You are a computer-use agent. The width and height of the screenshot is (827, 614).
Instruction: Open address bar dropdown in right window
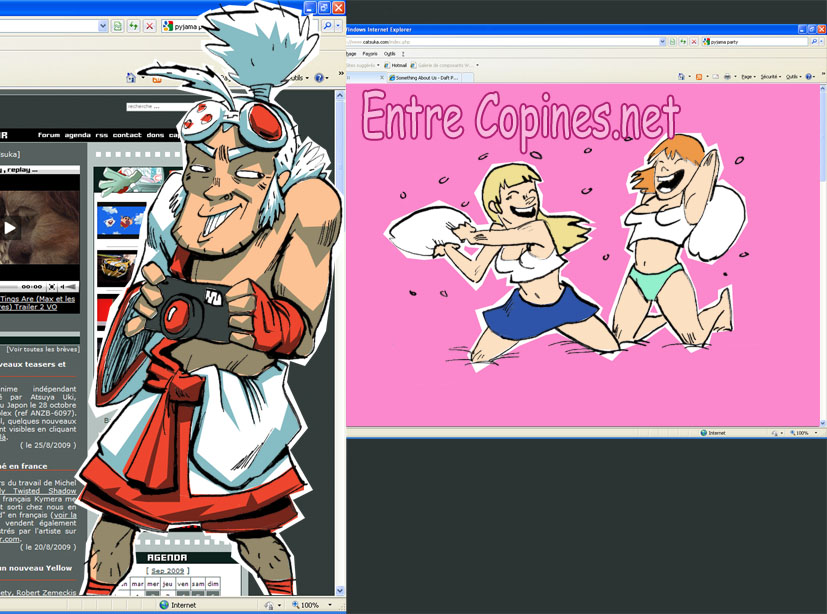662,42
